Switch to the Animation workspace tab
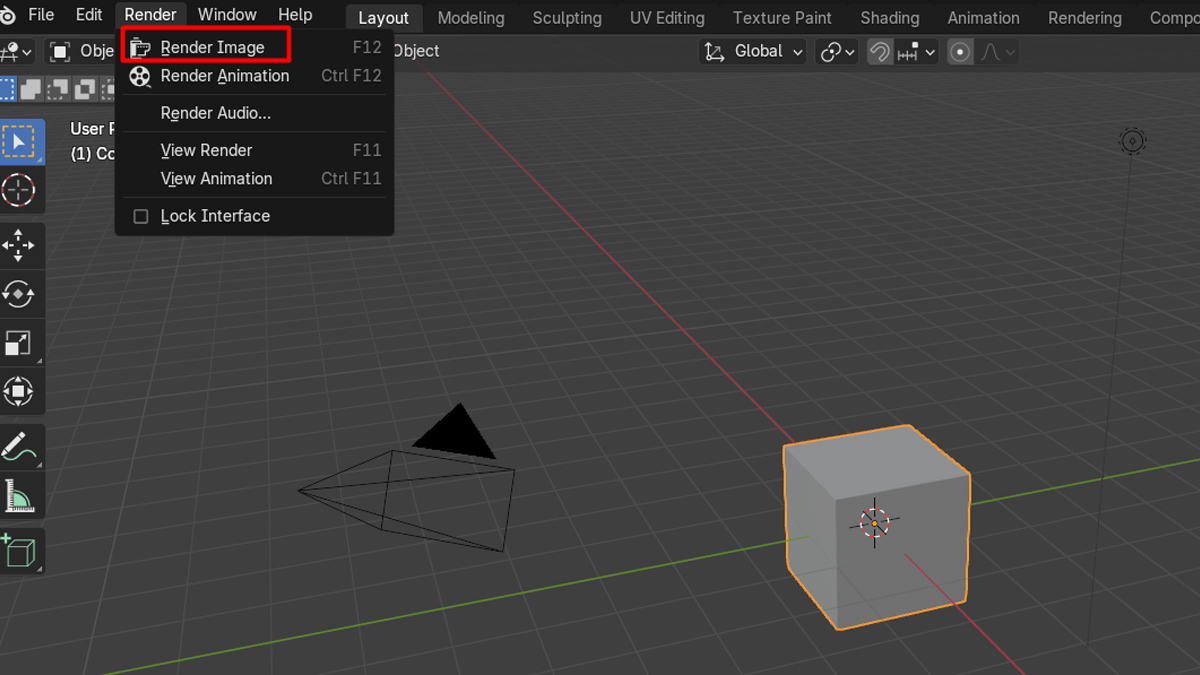 coord(984,18)
